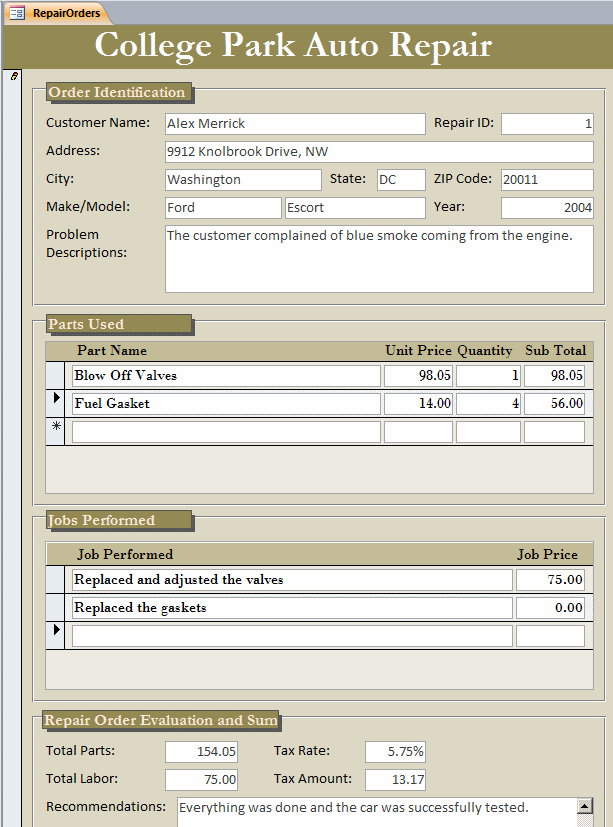The width and height of the screenshot is (613, 827).
Task: Click the 'Unit Price' column header
Action: (418, 351)
